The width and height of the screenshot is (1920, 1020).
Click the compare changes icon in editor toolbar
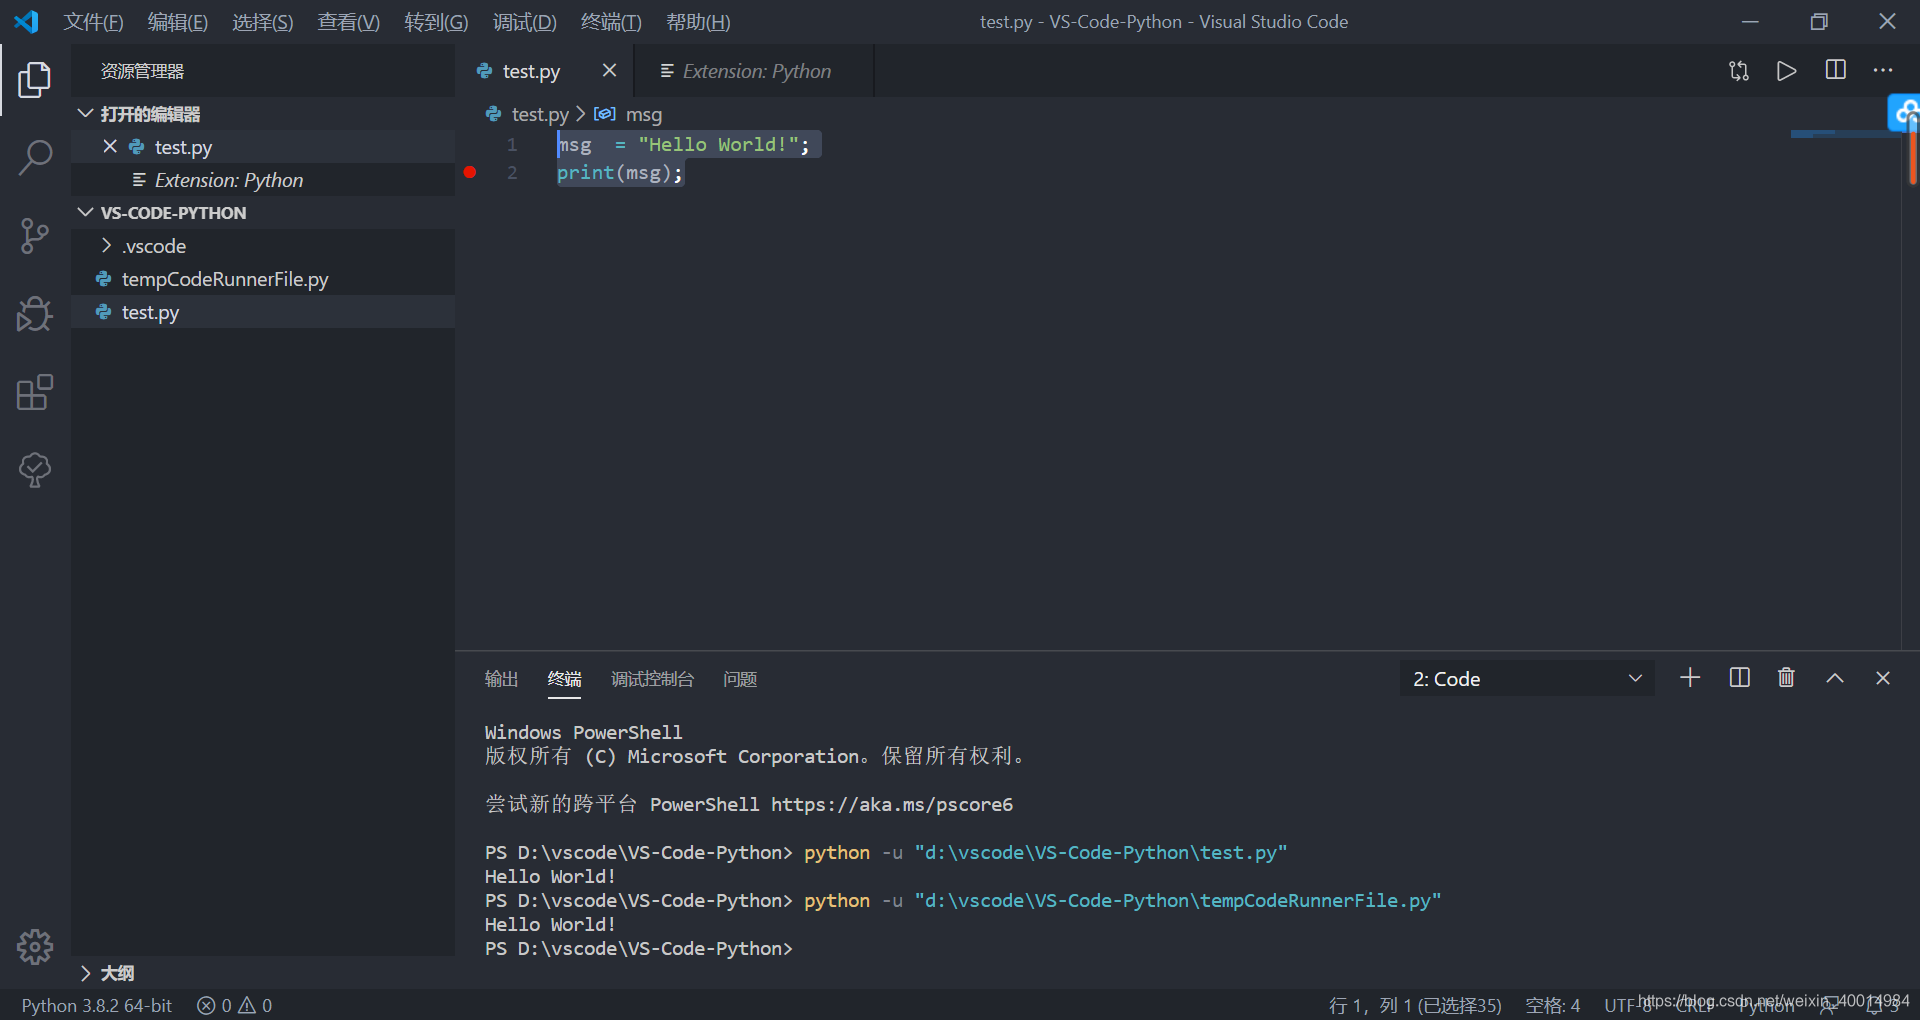coord(1739,71)
